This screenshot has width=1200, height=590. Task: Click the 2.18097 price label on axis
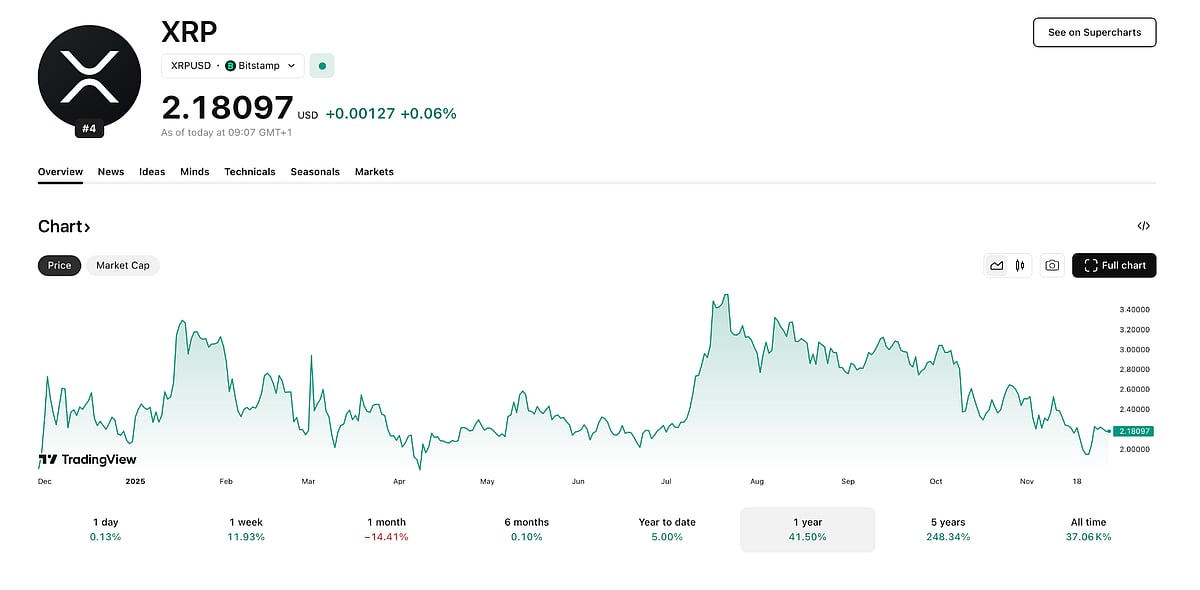click(x=1134, y=431)
